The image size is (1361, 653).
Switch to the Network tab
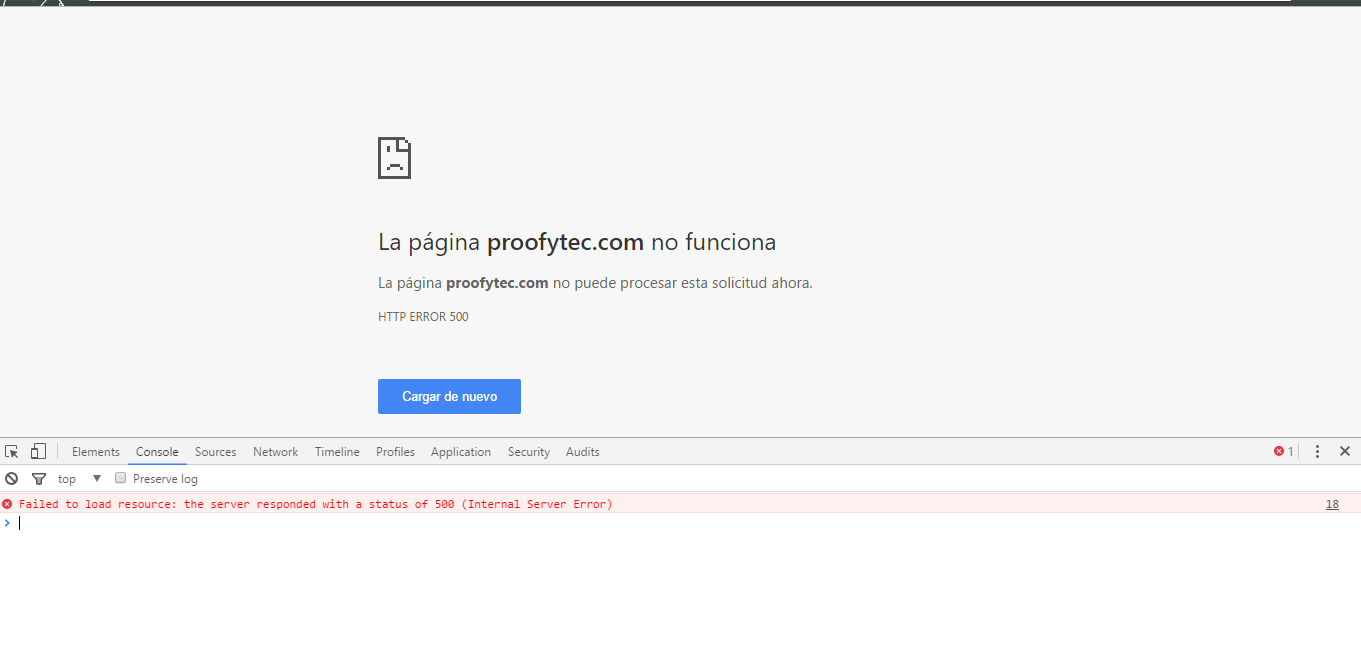[276, 452]
